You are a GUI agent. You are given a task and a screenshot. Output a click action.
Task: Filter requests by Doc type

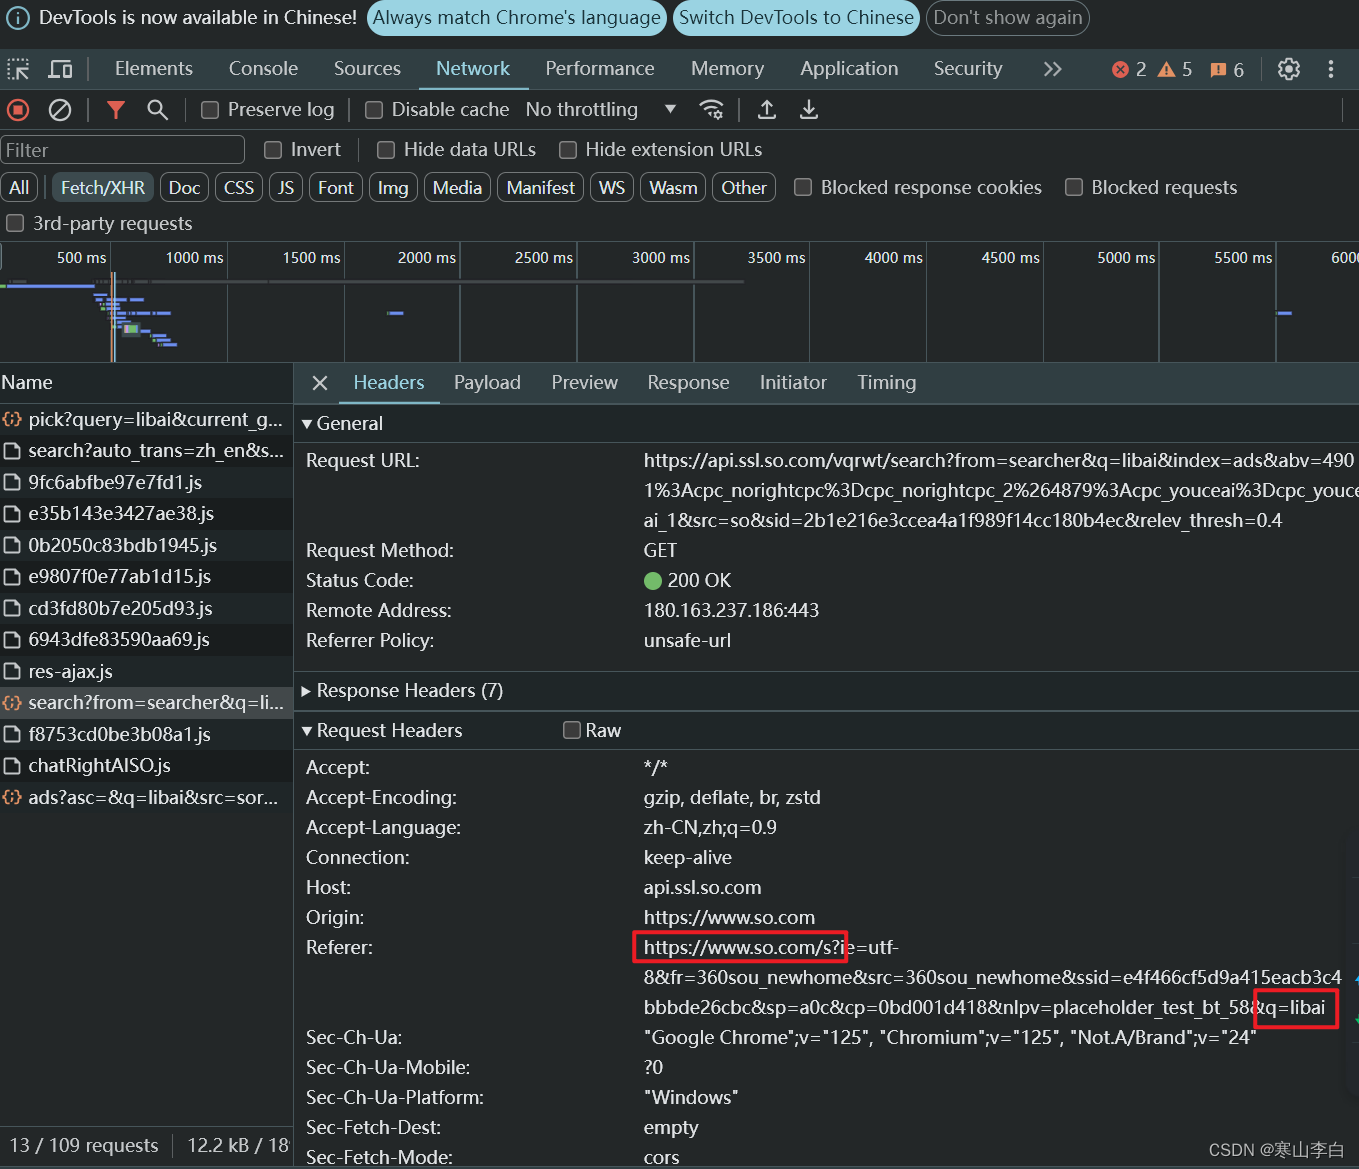pos(184,188)
